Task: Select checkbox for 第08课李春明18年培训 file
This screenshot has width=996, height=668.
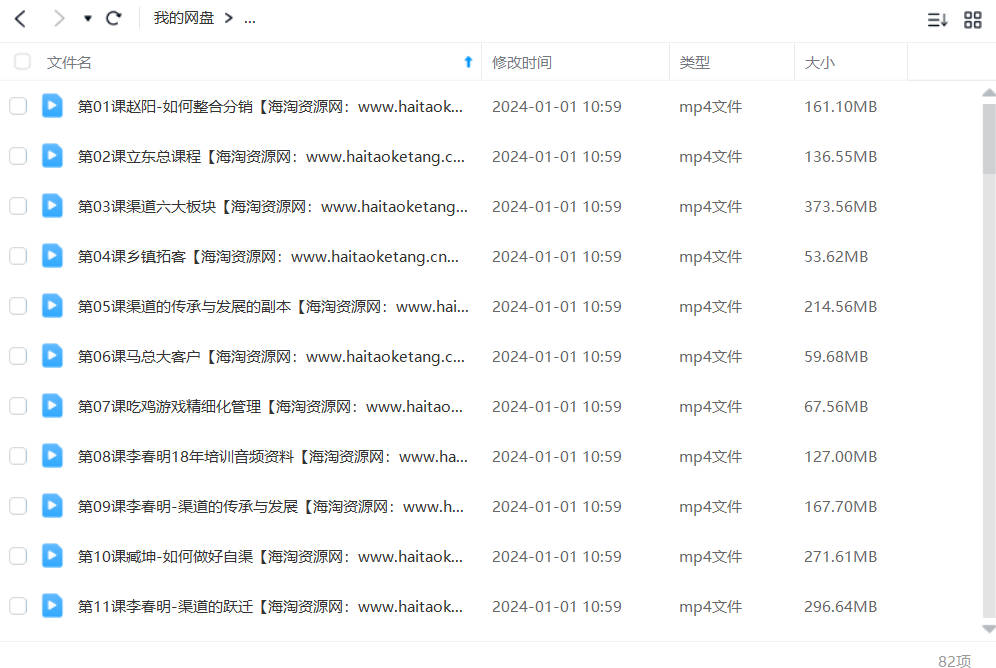Action: coord(18,456)
